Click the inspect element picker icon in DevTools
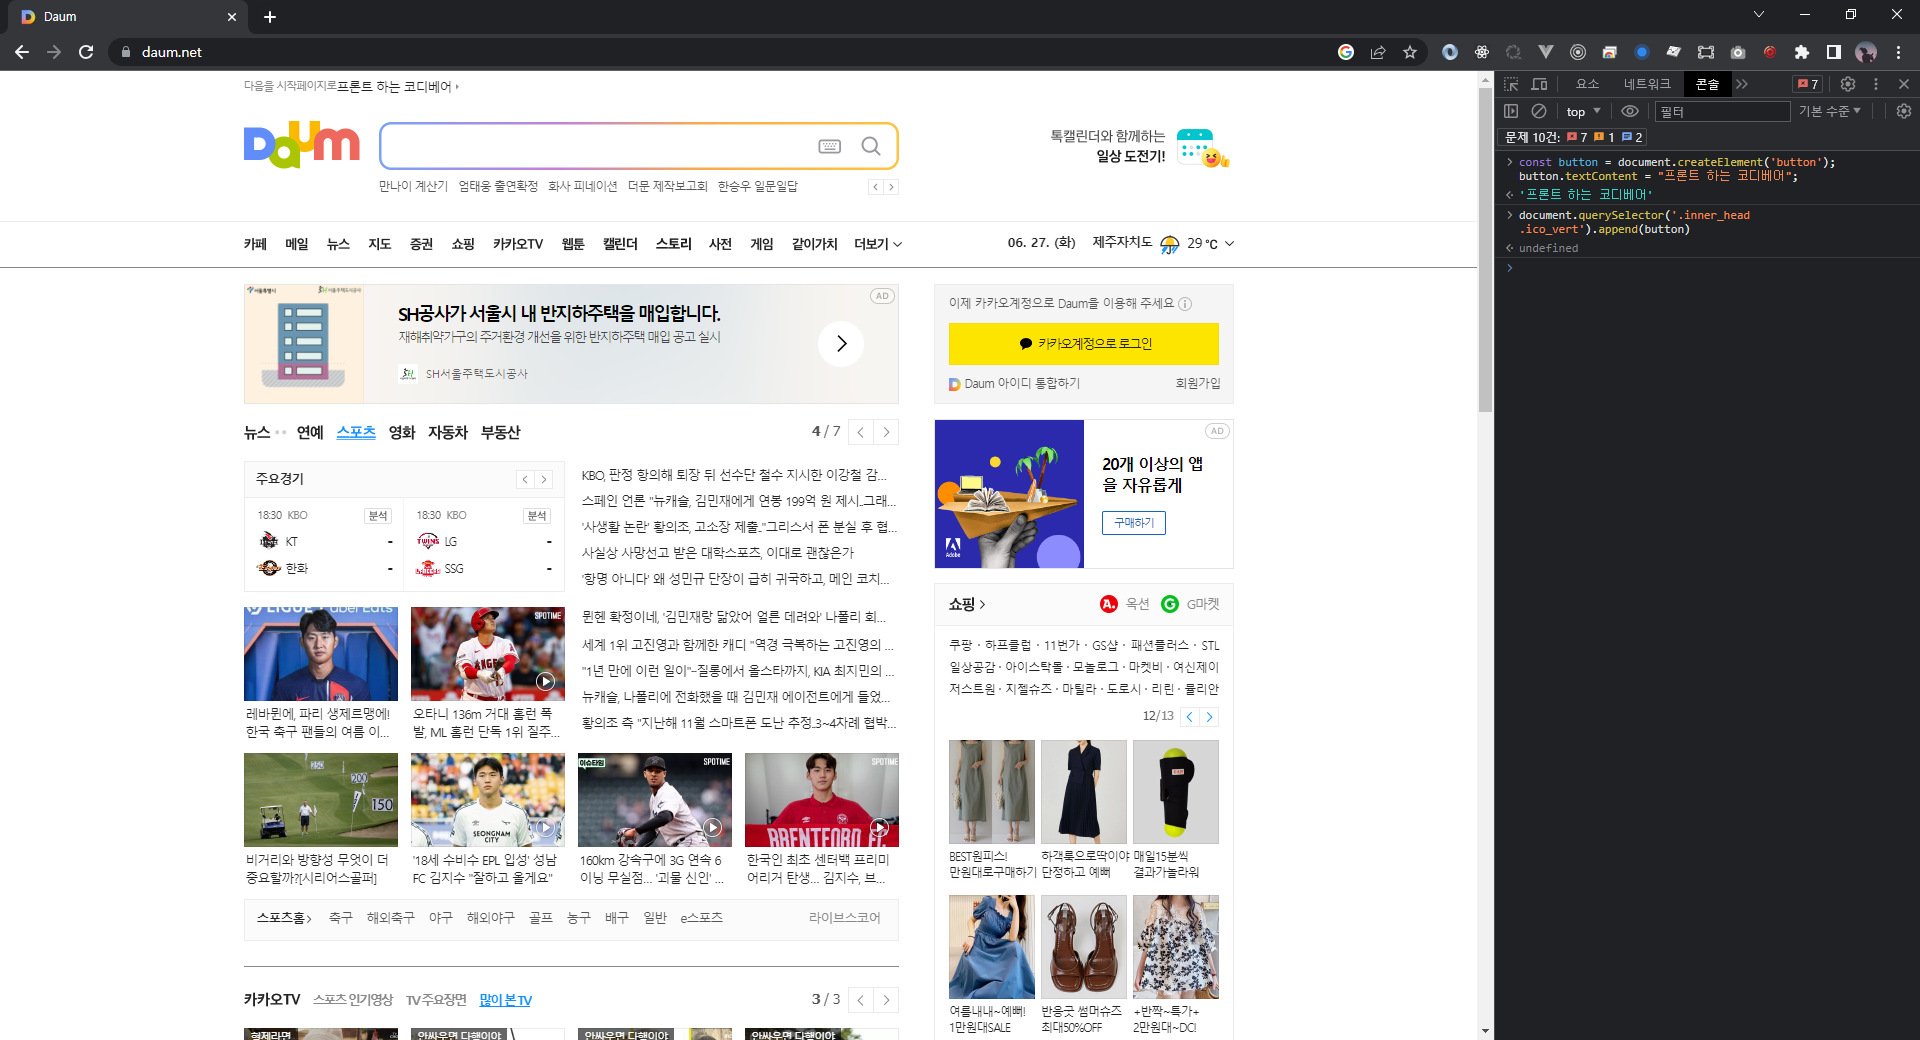 [1511, 84]
